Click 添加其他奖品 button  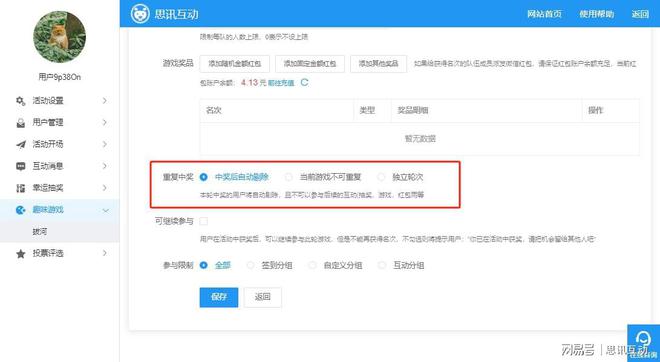click(378, 64)
